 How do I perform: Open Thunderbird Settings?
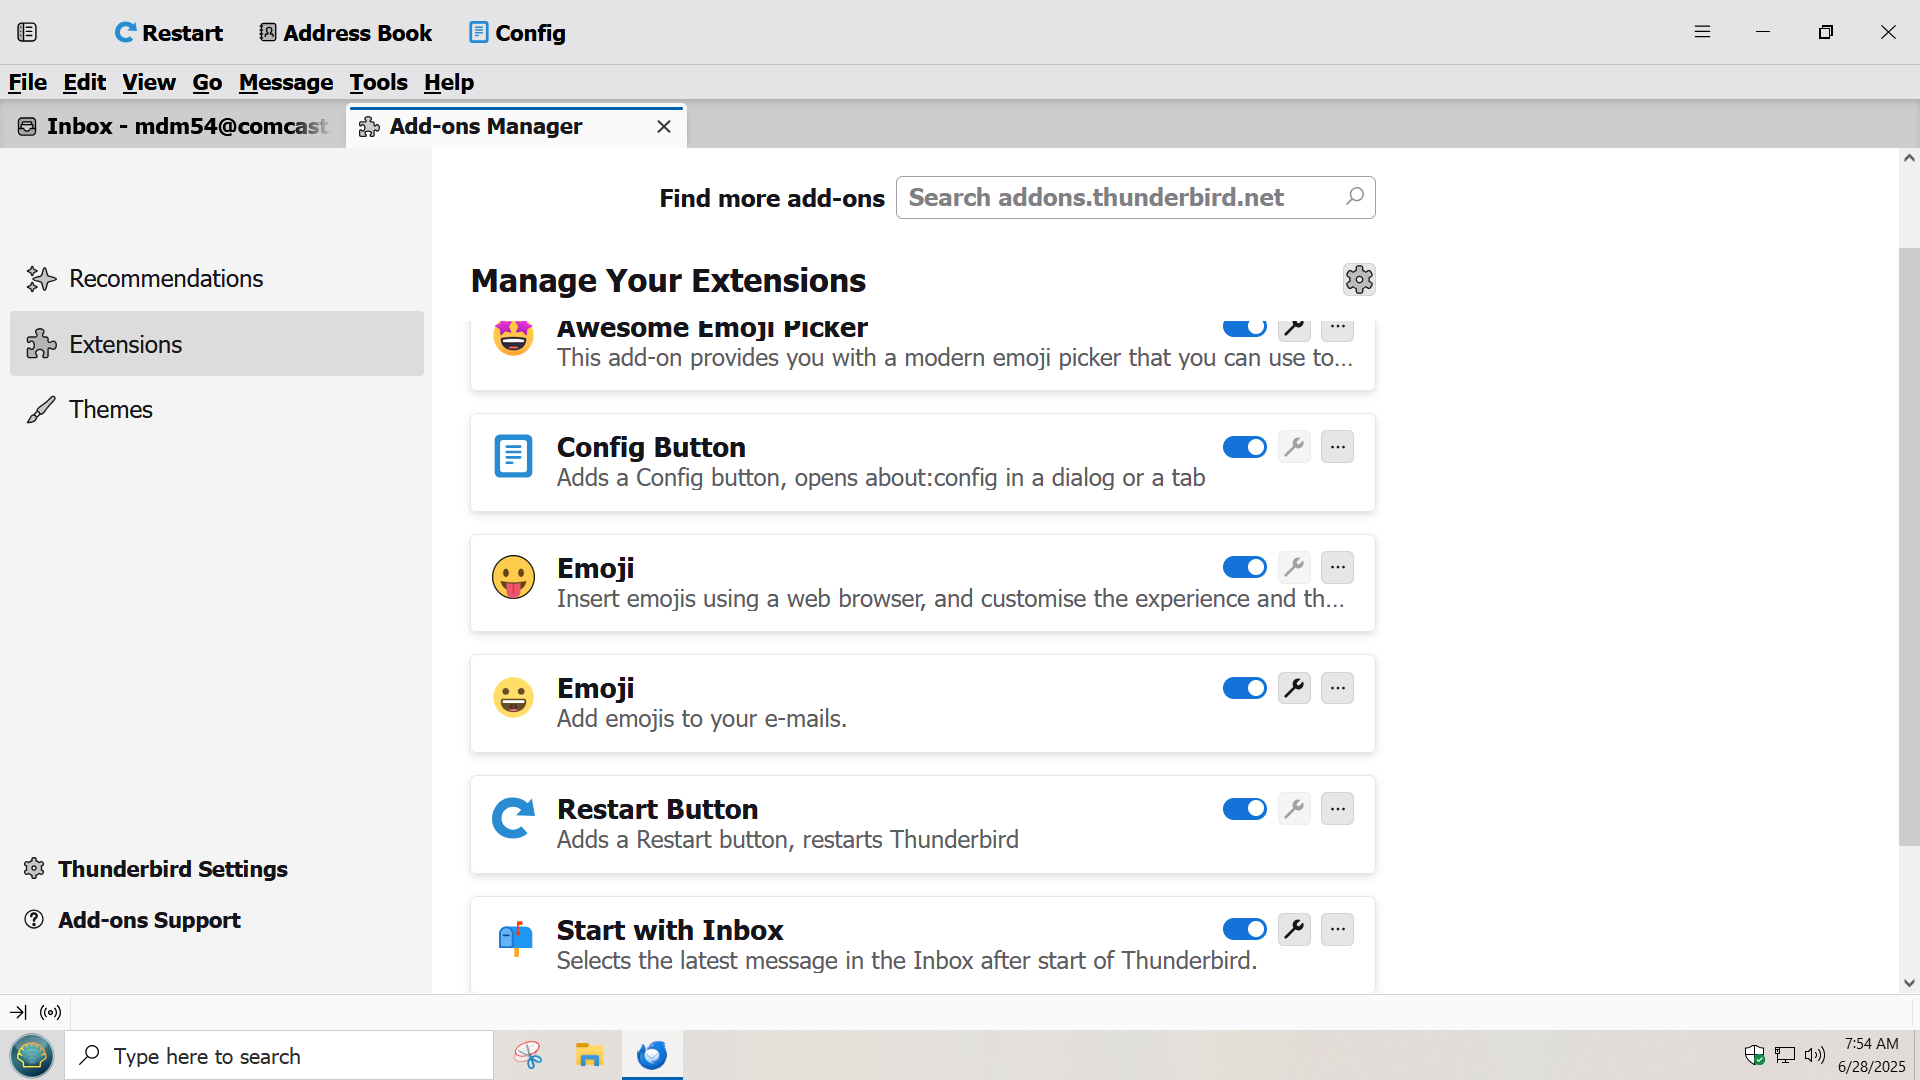[x=155, y=869]
